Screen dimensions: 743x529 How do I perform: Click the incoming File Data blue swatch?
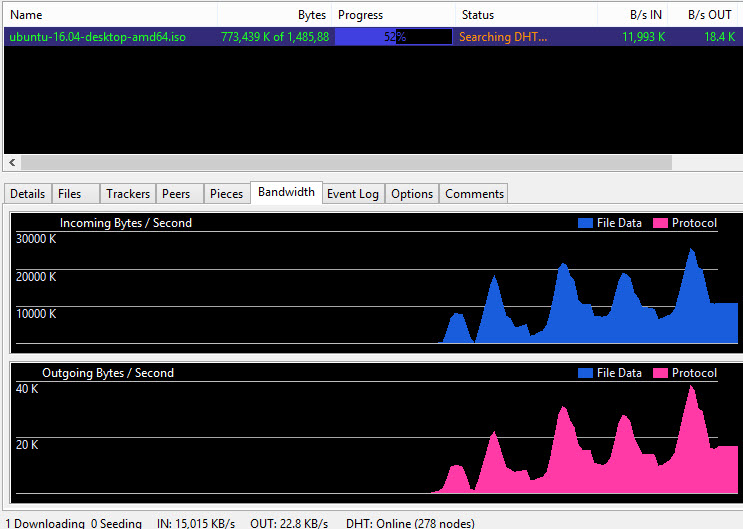[585, 223]
